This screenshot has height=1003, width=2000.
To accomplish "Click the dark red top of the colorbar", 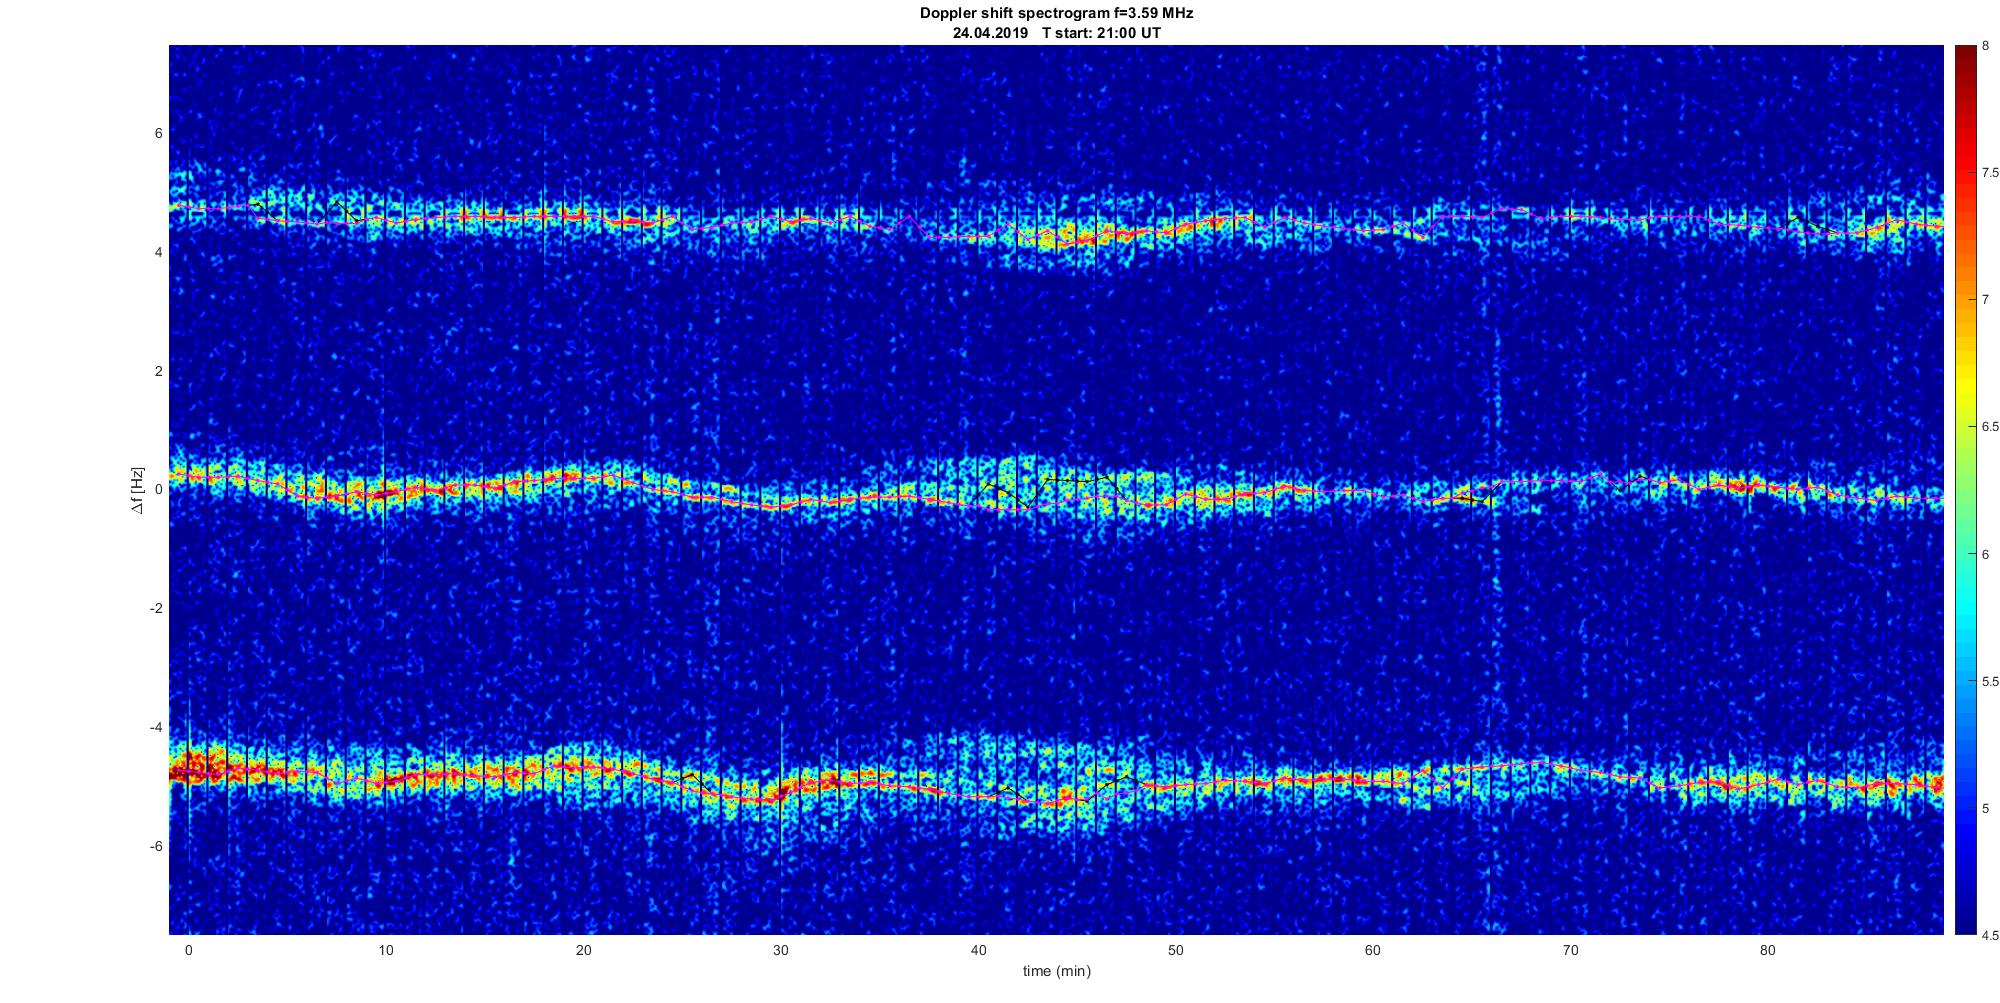I will pyautogui.click(x=1964, y=55).
